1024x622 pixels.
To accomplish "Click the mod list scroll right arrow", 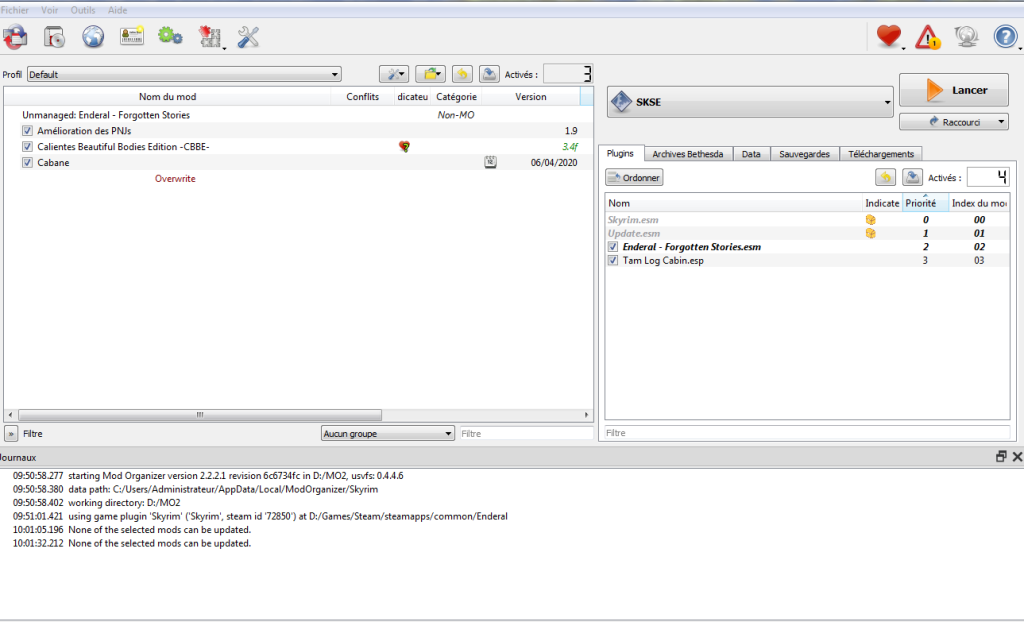I will [586, 415].
